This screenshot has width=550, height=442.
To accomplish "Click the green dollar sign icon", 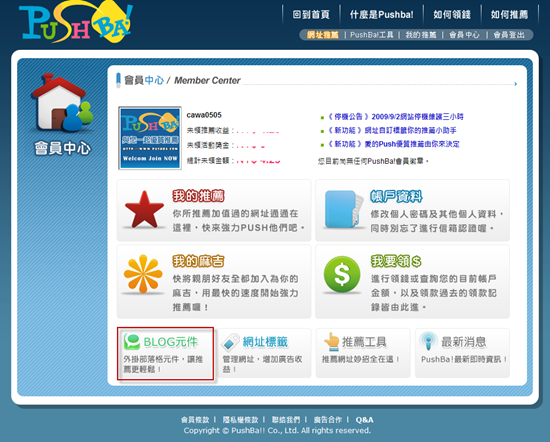I will pos(342,274).
